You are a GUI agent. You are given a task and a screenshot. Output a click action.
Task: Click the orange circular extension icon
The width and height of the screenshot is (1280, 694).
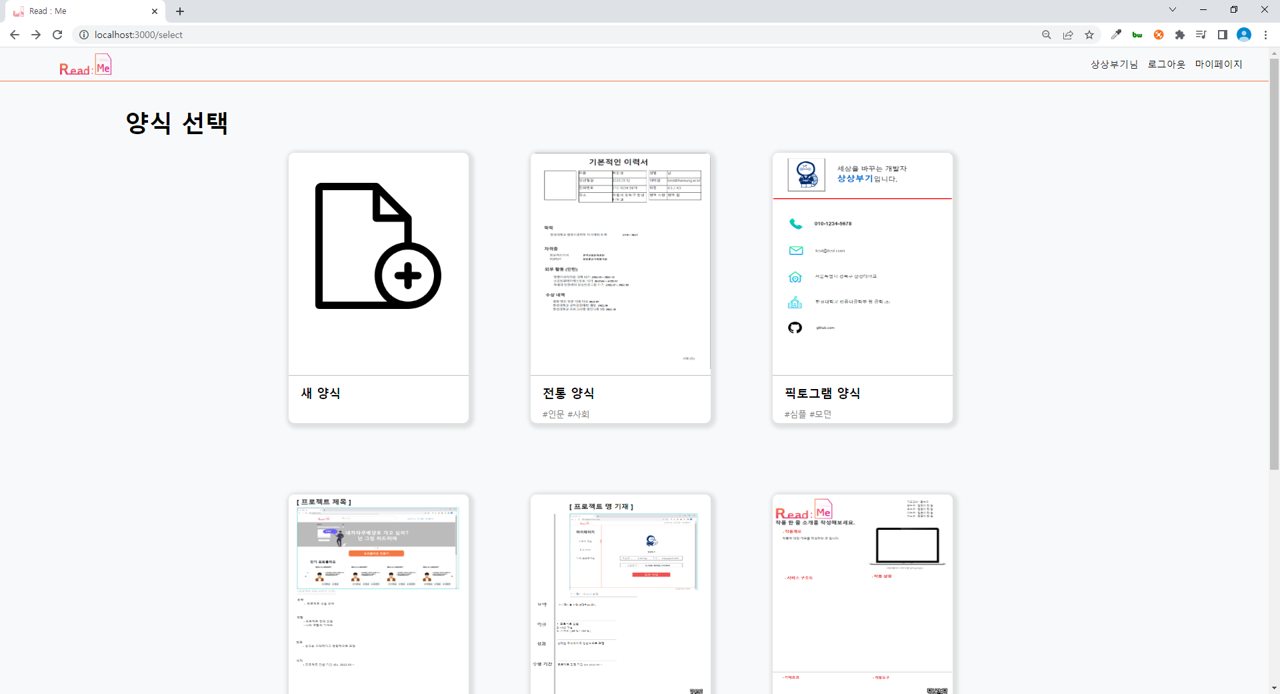click(x=1158, y=35)
